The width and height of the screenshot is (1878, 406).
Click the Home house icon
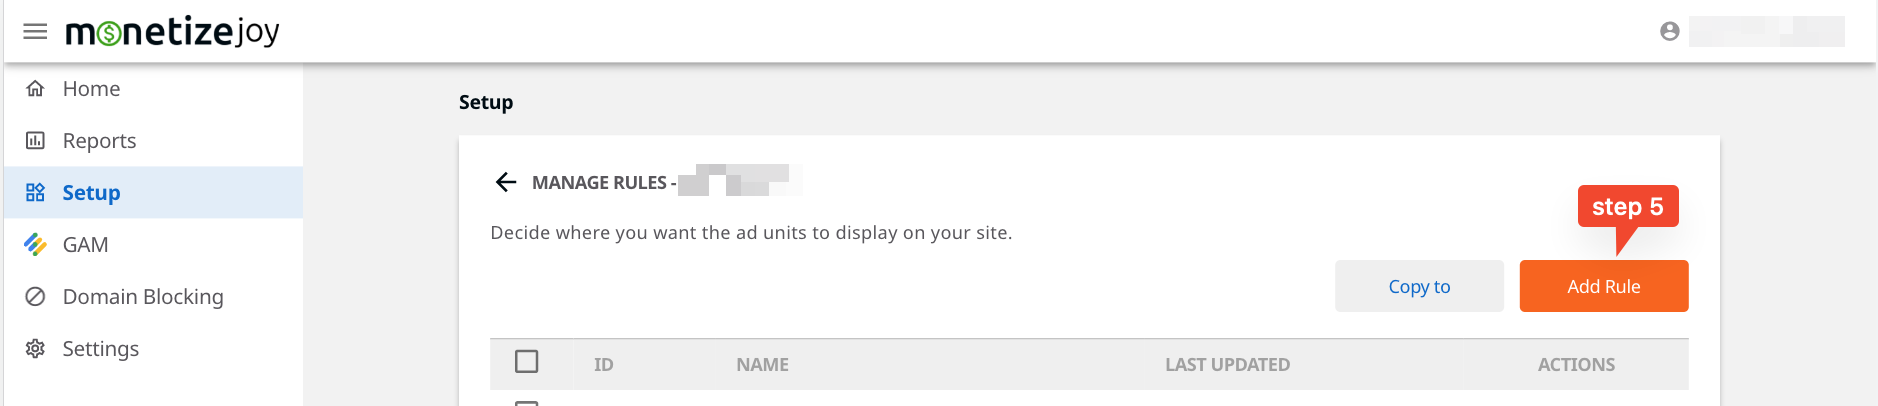pos(35,89)
